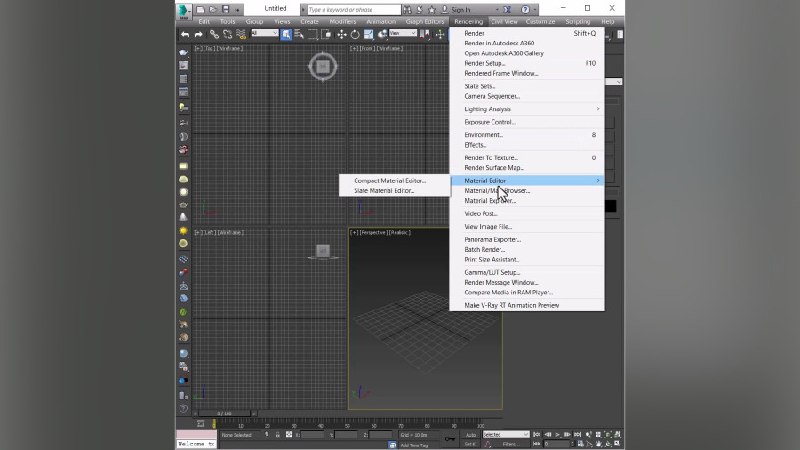The height and width of the screenshot is (450, 800).
Task: Click the binoculars search icon
Action: click(407, 9)
